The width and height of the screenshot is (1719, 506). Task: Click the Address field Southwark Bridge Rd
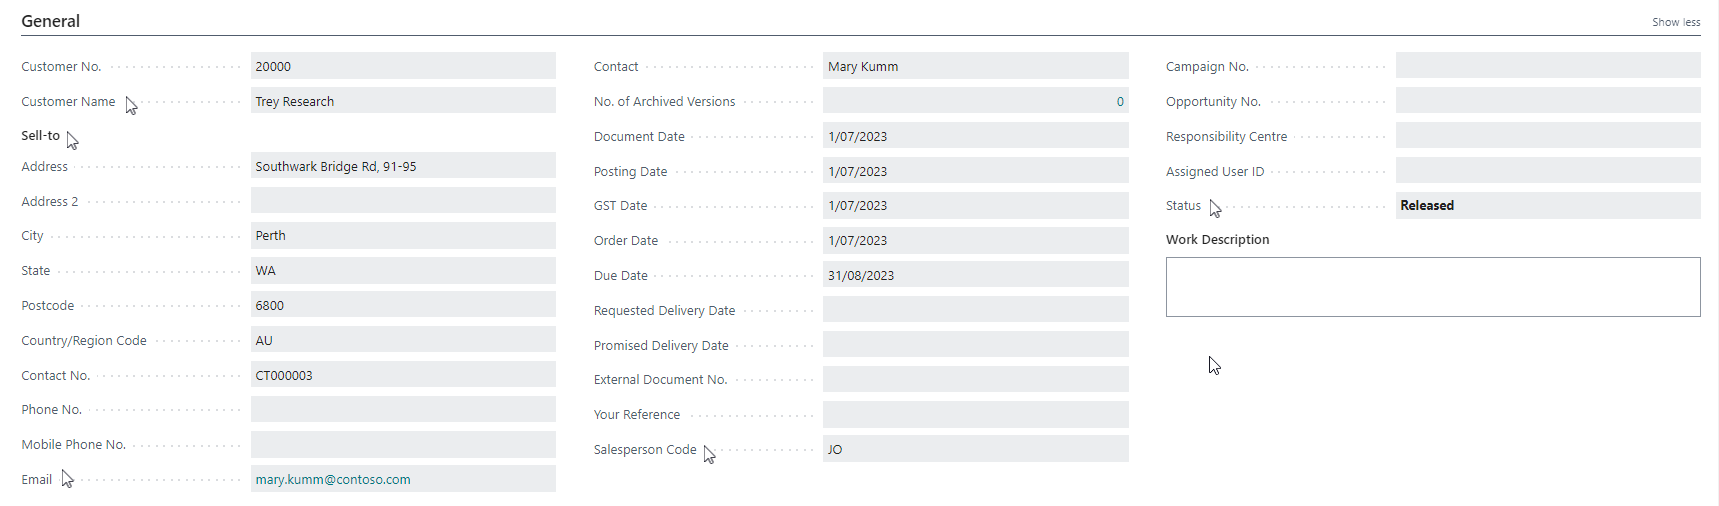pos(403,166)
